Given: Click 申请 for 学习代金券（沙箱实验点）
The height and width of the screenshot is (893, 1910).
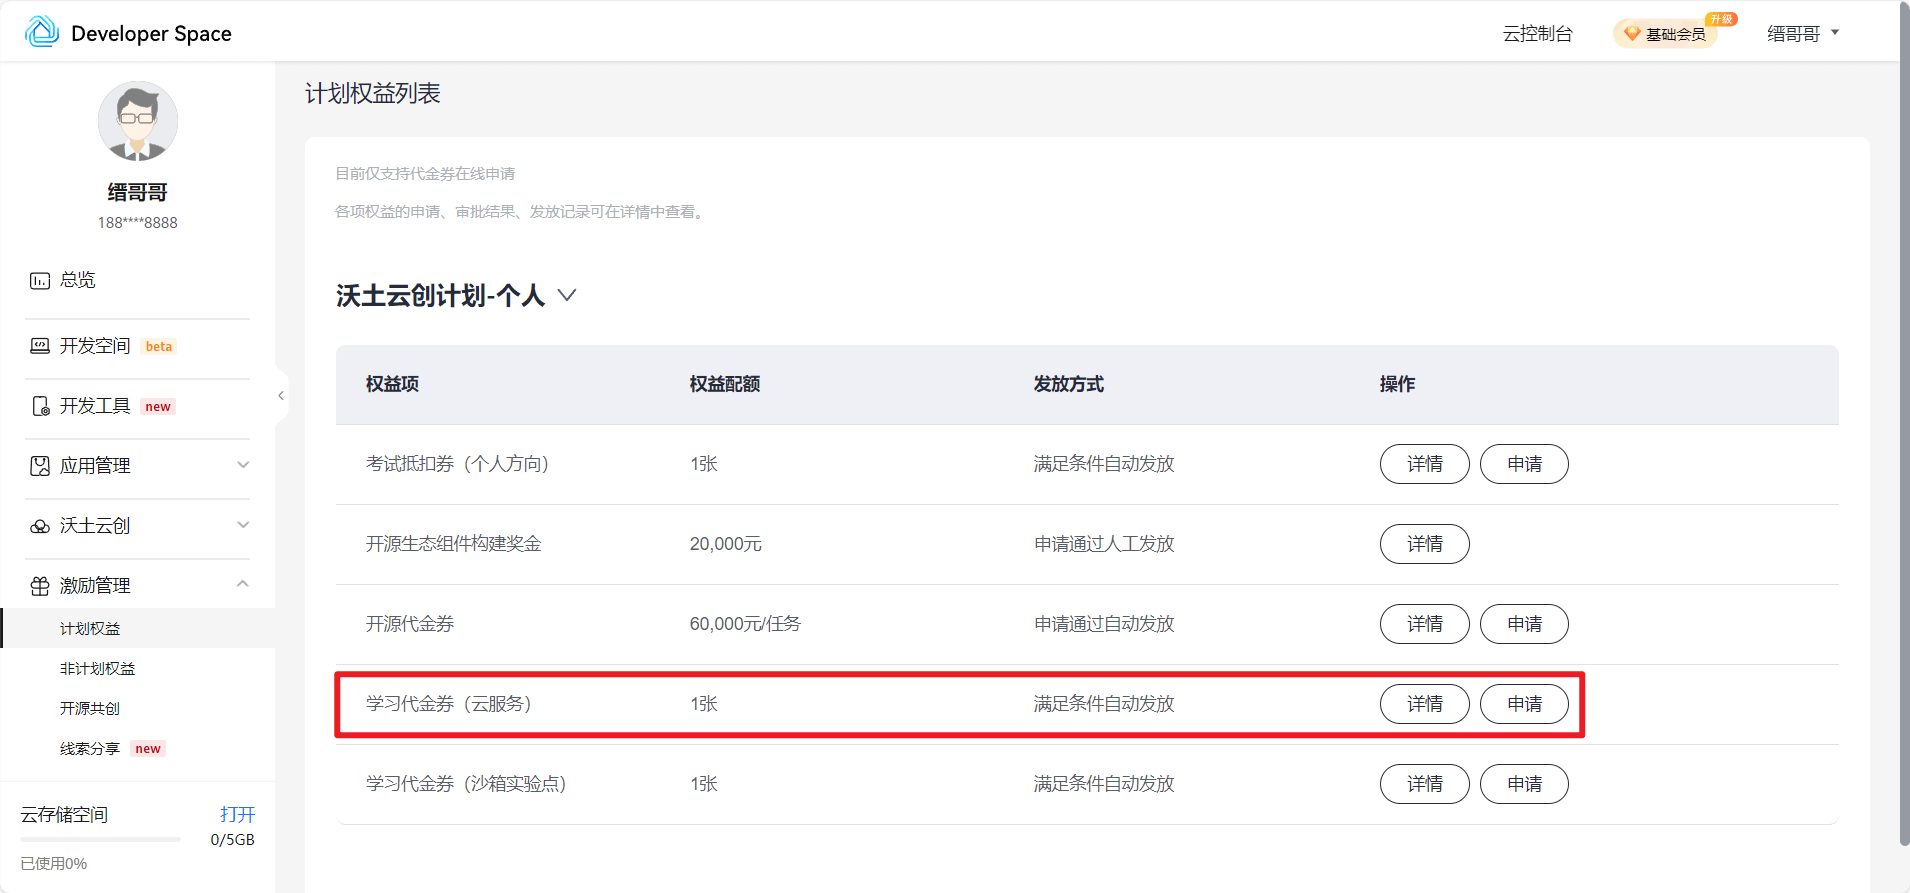Looking at the screenshot, I should click(x=1525, y=784).
